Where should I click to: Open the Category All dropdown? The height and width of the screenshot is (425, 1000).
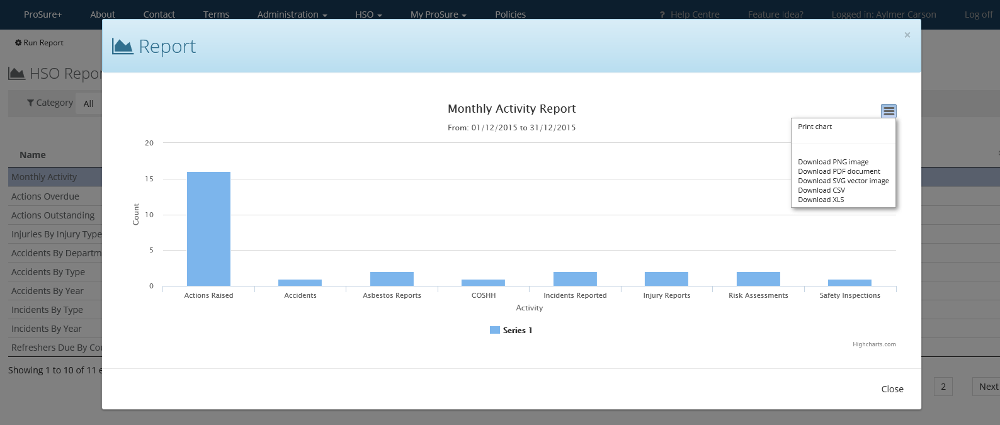click(x=89, y=103)
